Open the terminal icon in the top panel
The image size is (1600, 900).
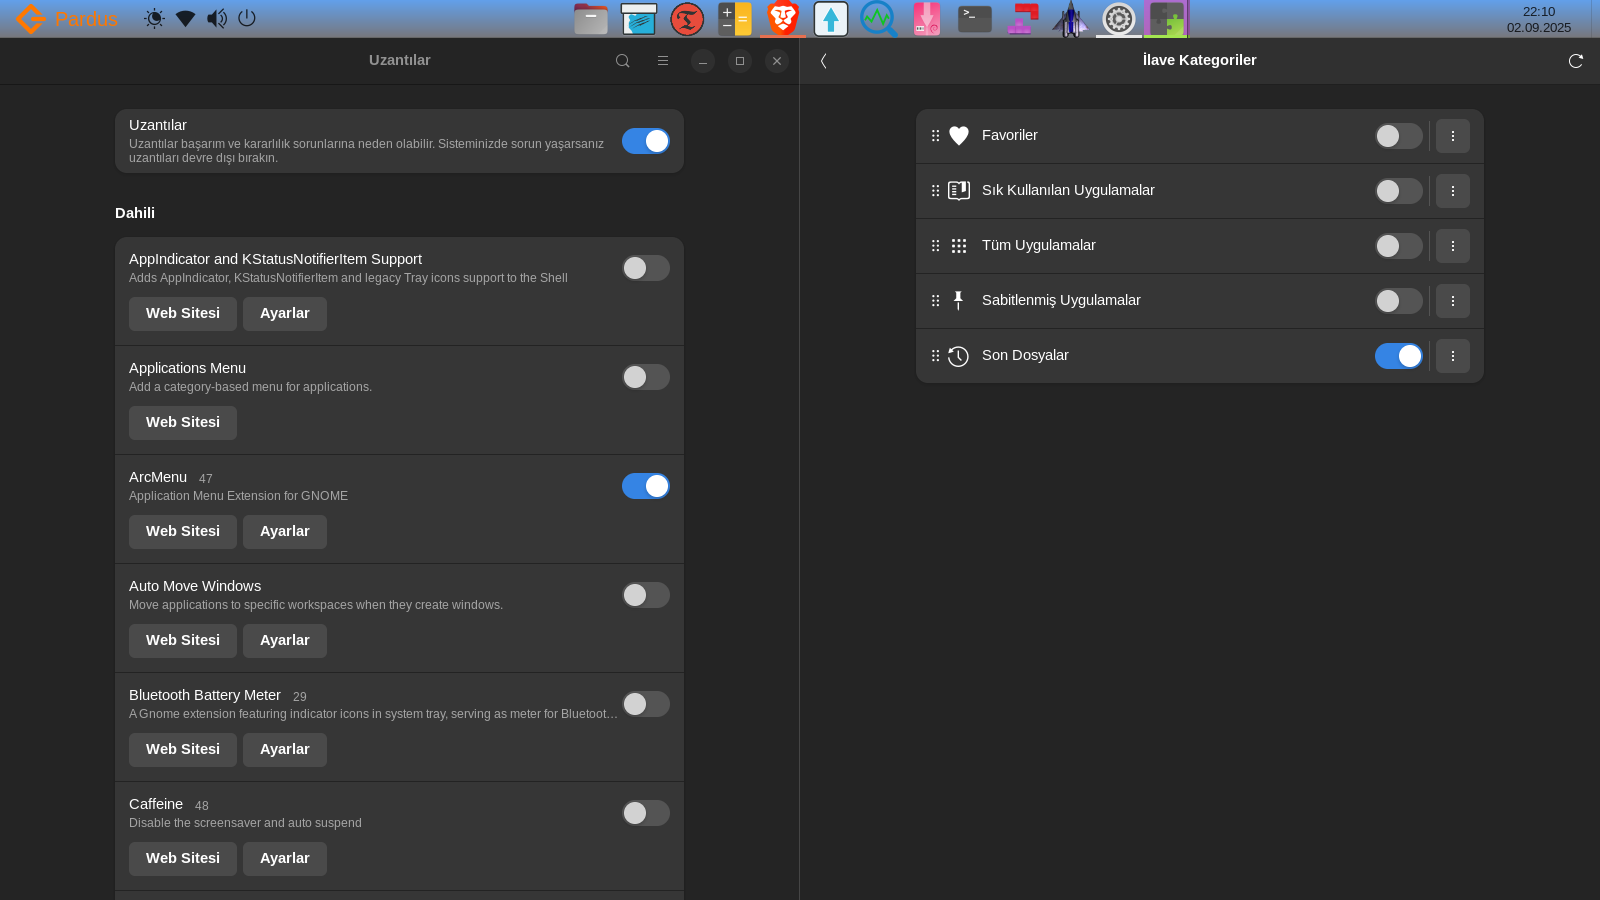coord(974,19)
